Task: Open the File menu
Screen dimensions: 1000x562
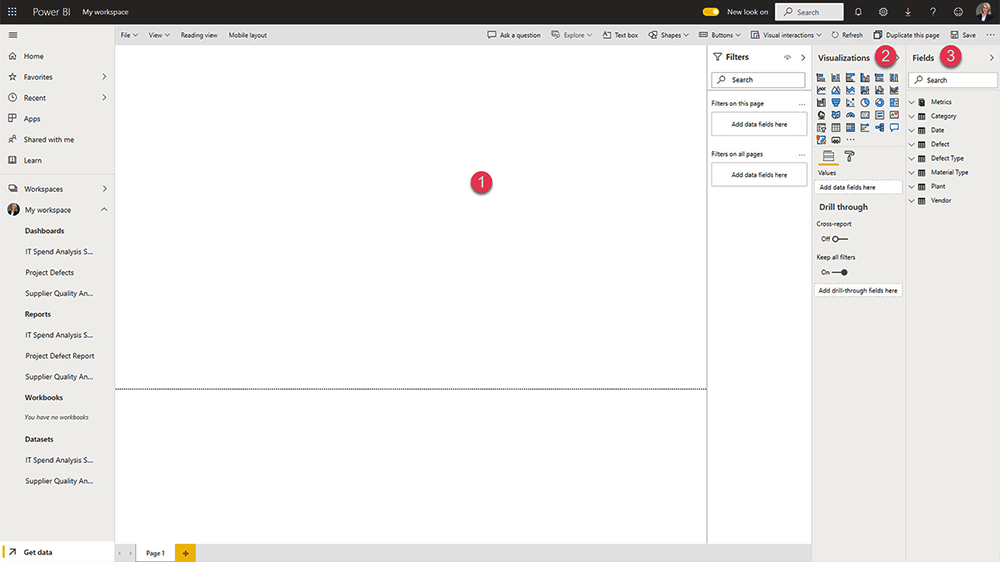Action: pos(129,35)
